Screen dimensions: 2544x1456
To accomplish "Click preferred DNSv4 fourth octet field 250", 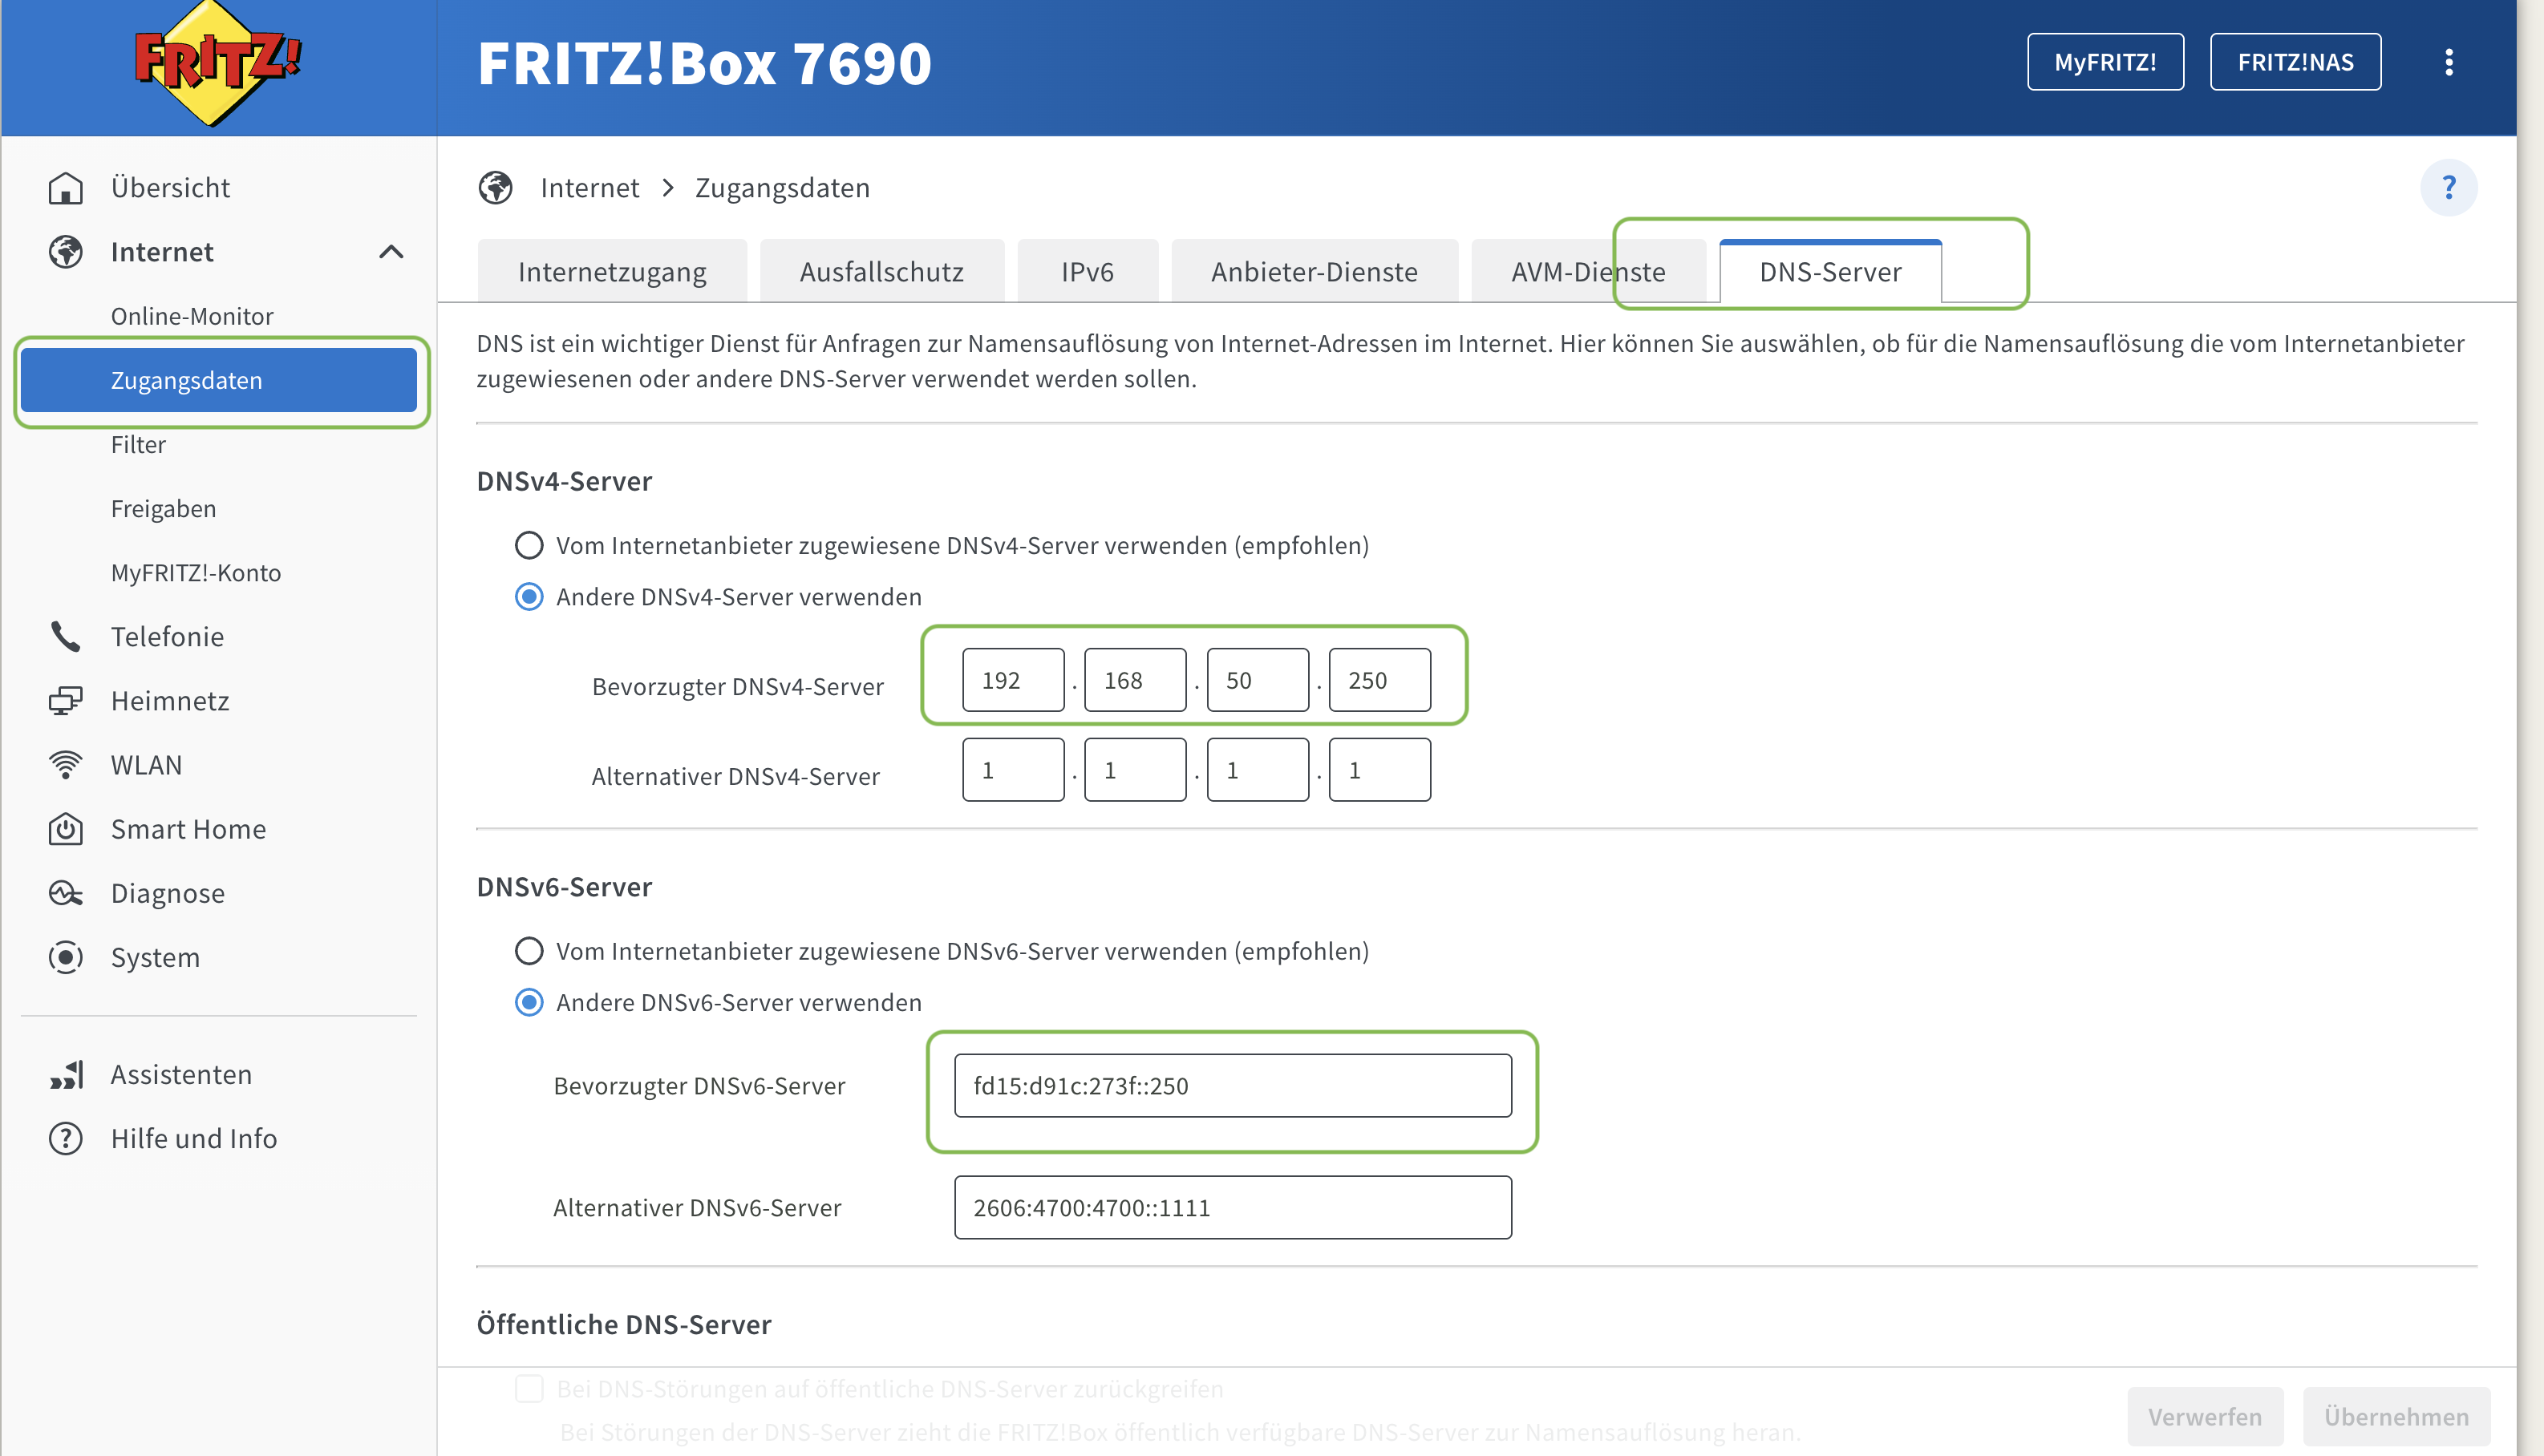I will [x=1380, y=680].
